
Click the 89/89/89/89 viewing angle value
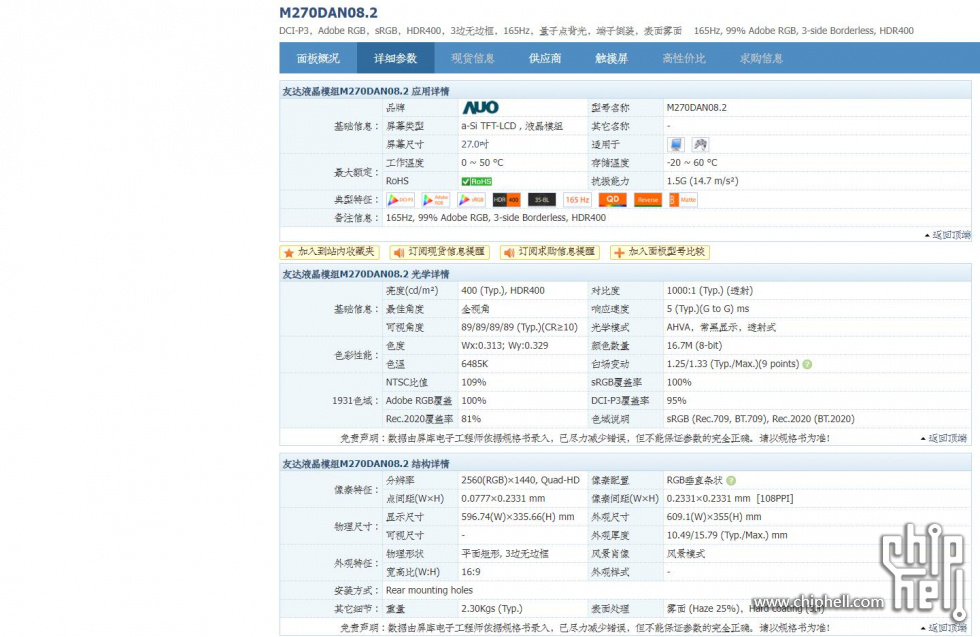[x=519, y=328]
